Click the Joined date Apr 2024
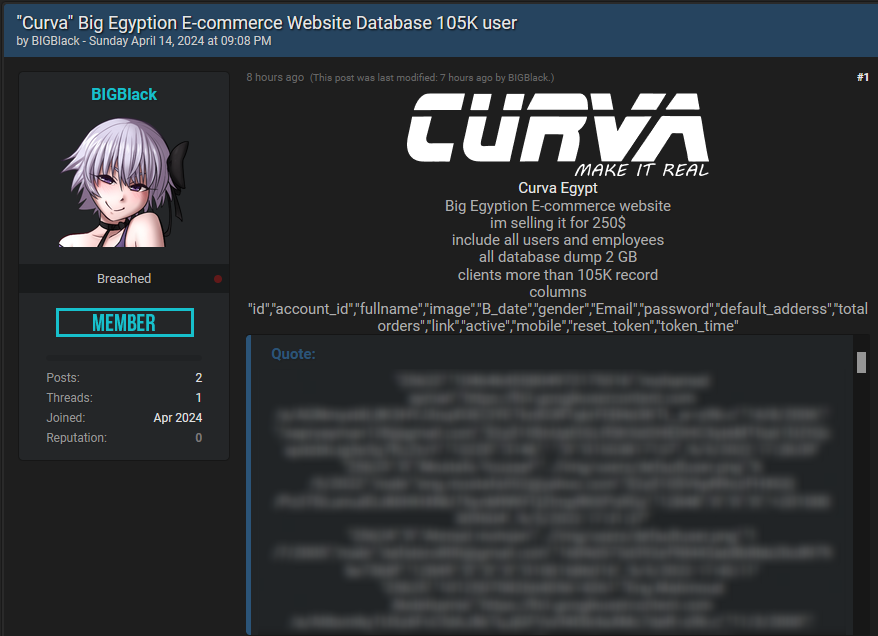 [178, 418]
